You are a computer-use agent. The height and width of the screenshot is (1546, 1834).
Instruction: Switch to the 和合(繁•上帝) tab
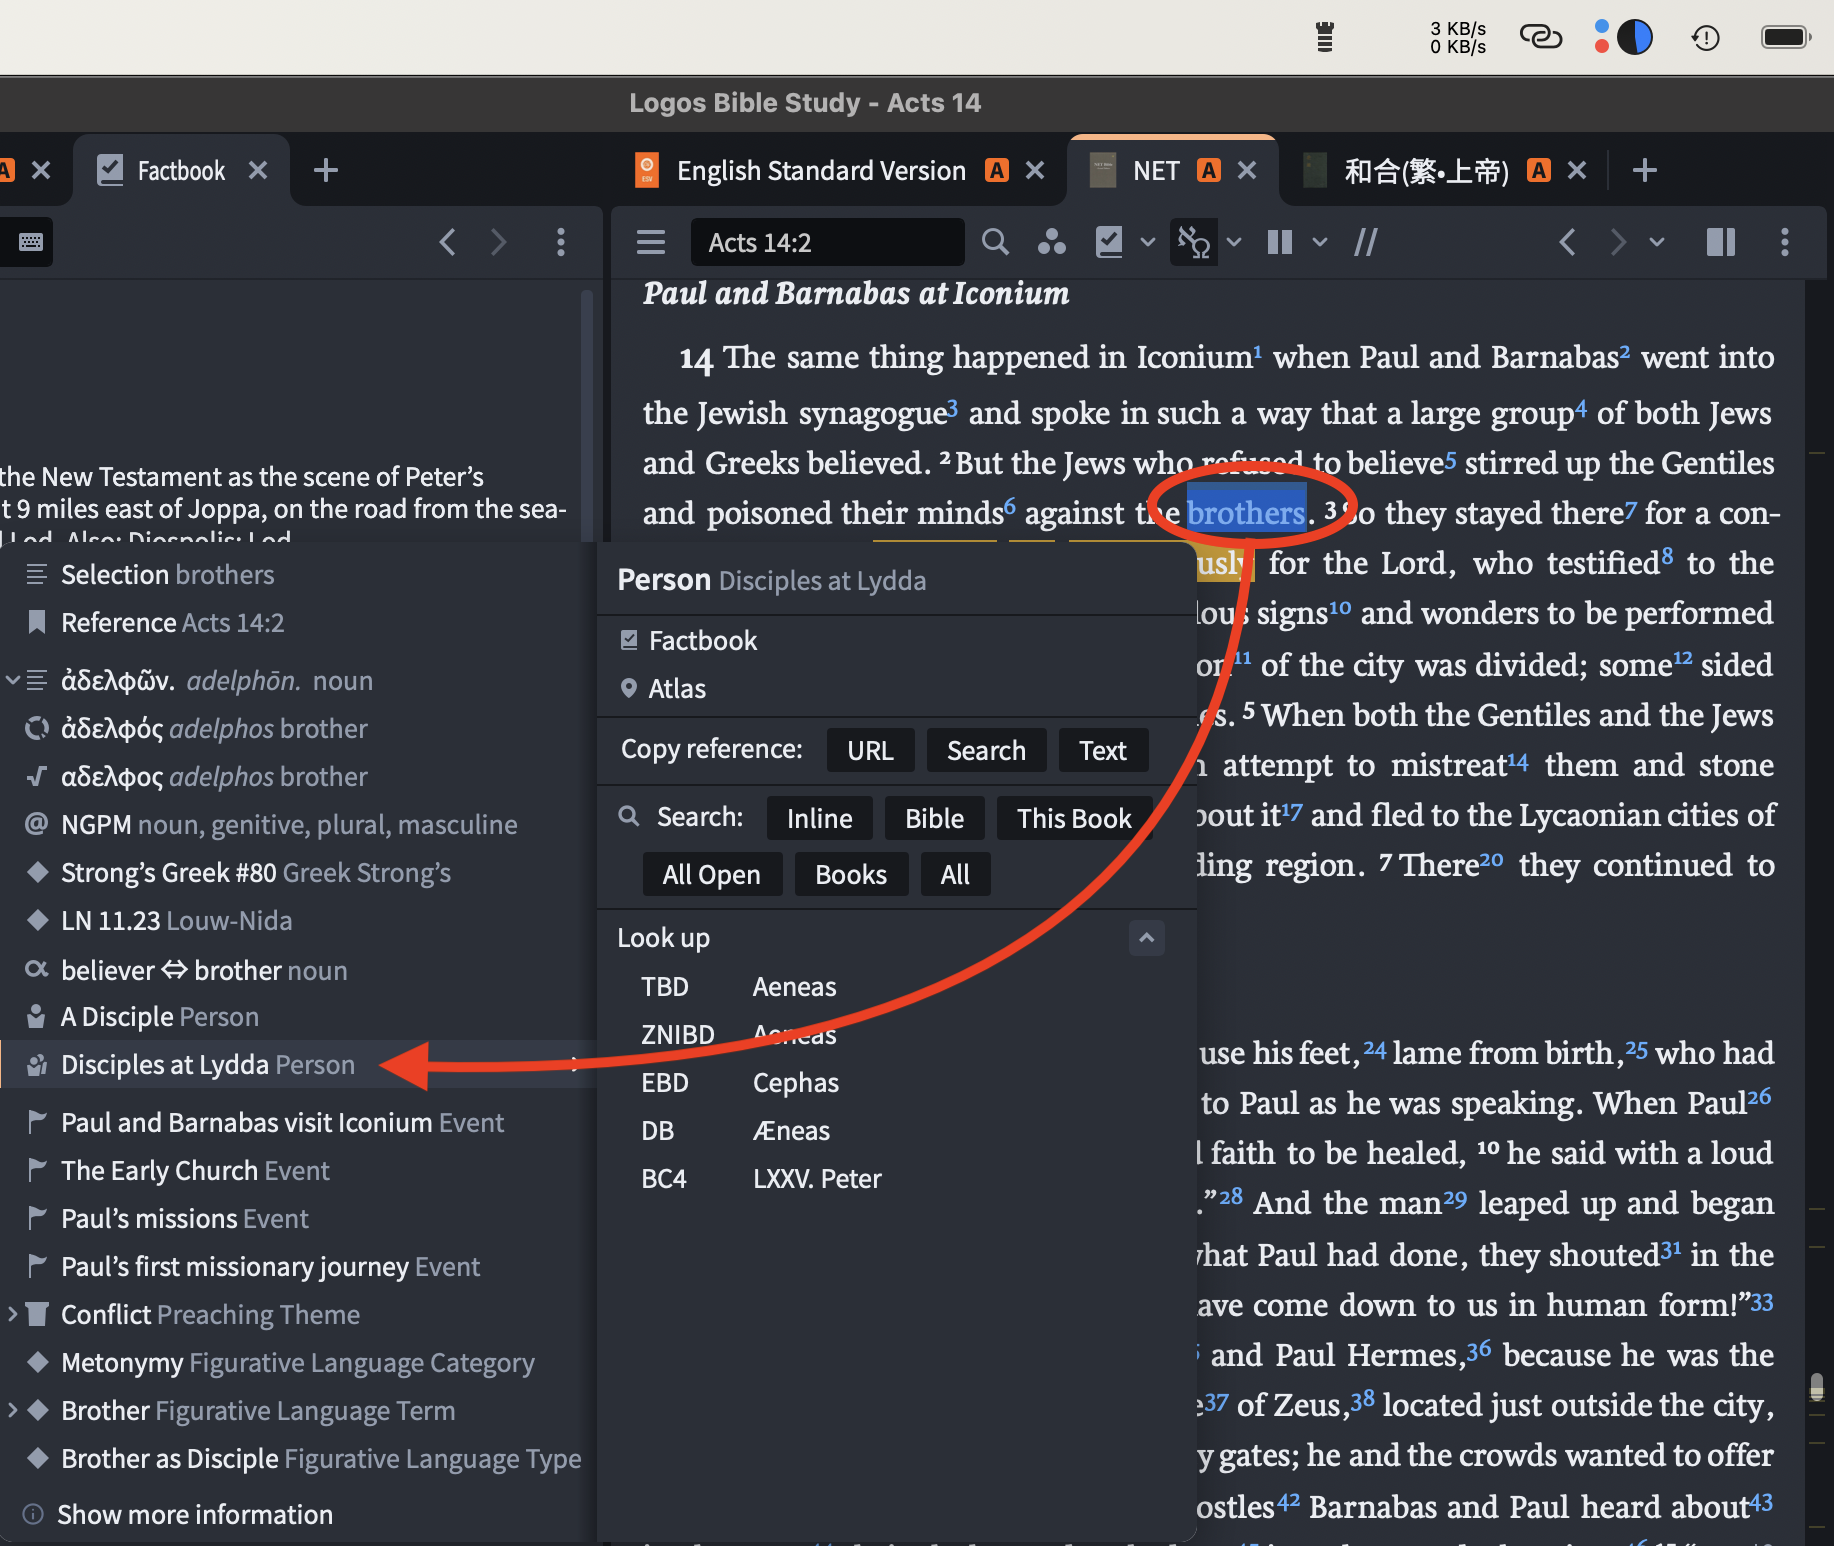[1426, 171]
